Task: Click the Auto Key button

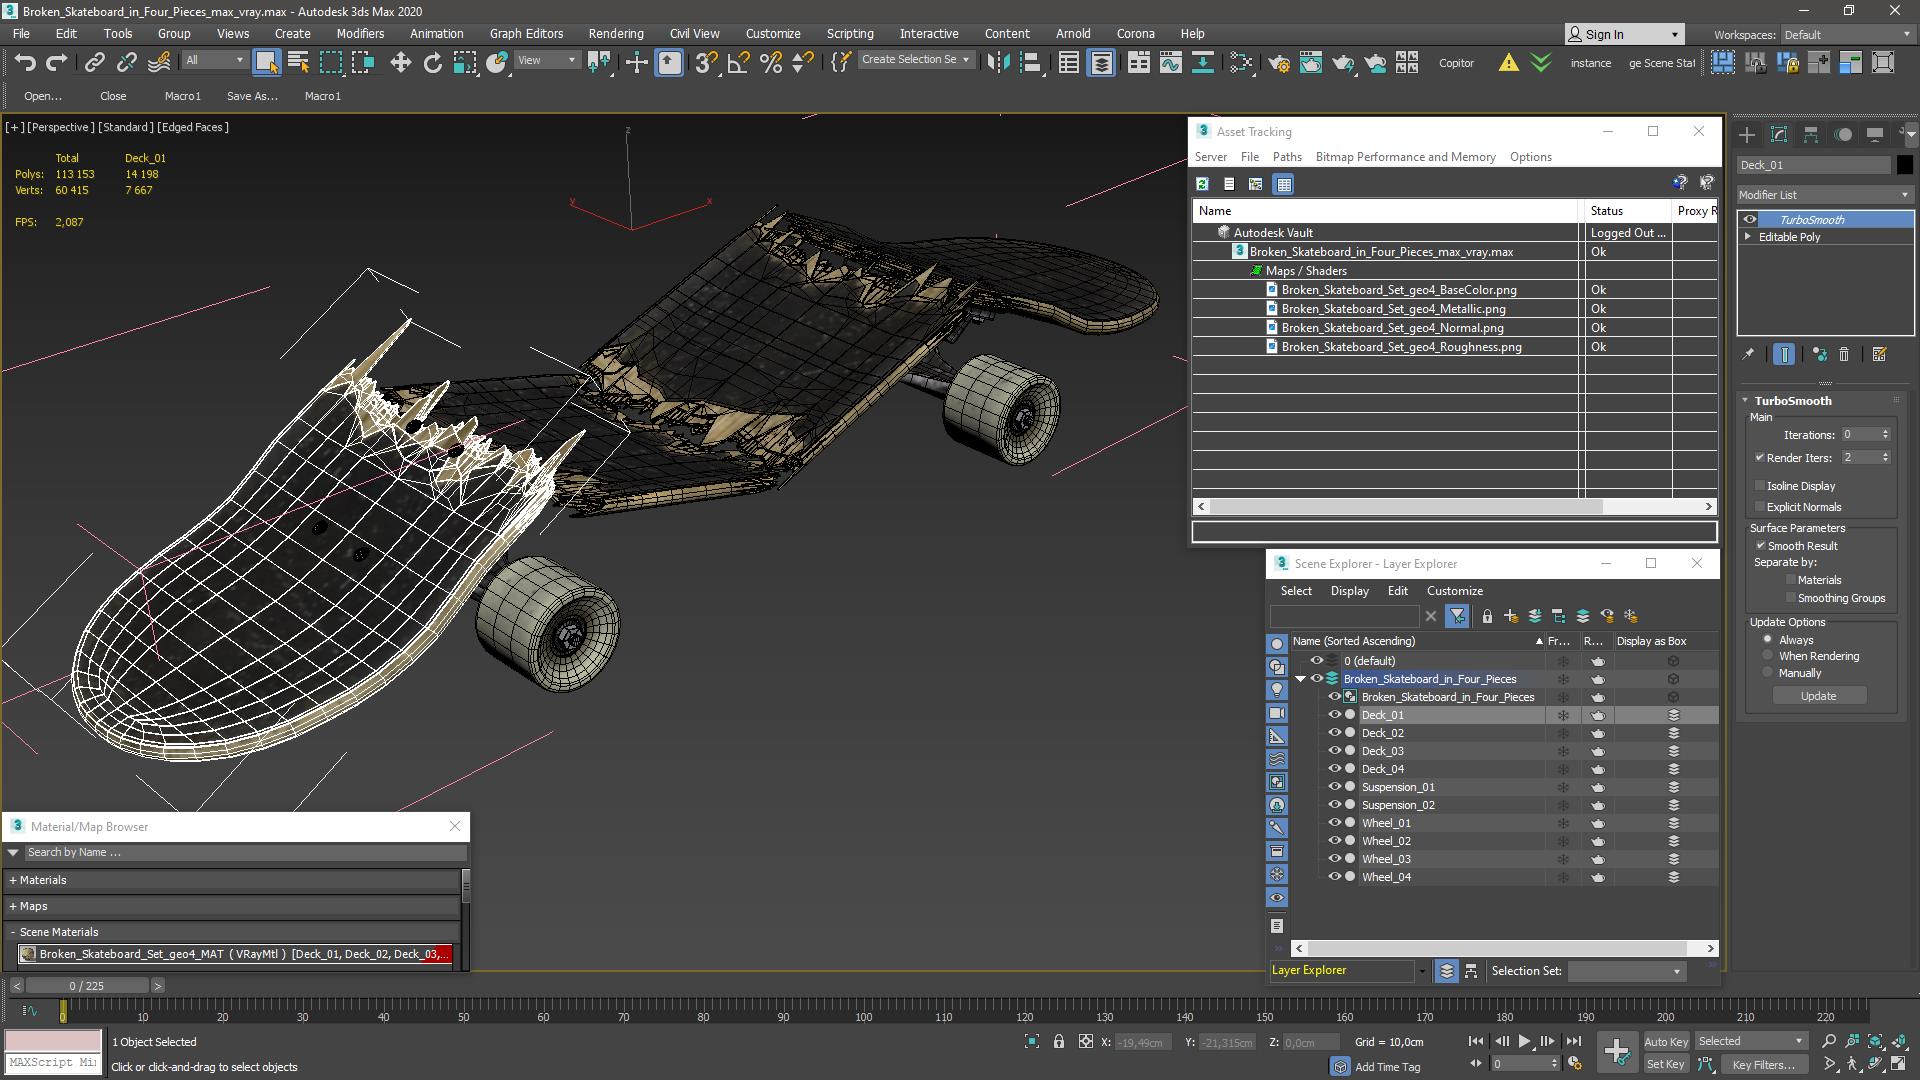Action: [x=1665, y=1041]
